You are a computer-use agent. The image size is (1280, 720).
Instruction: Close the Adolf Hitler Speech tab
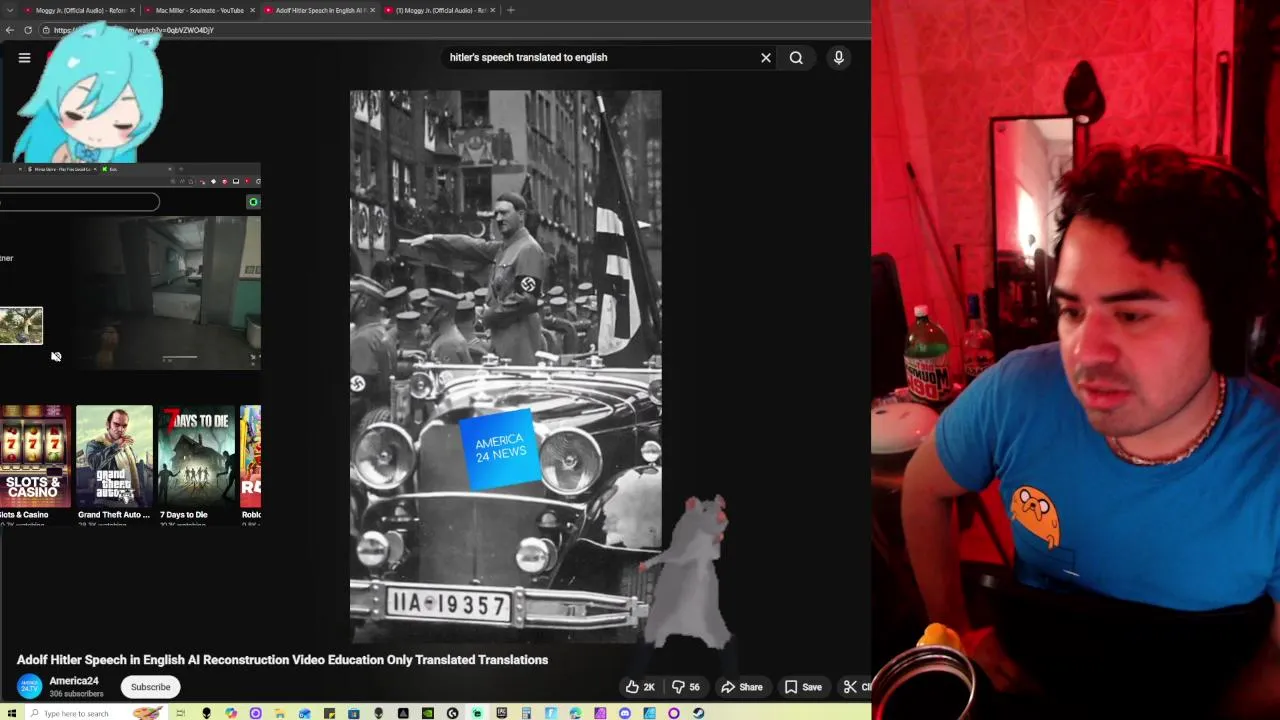[x=372, y=10]
